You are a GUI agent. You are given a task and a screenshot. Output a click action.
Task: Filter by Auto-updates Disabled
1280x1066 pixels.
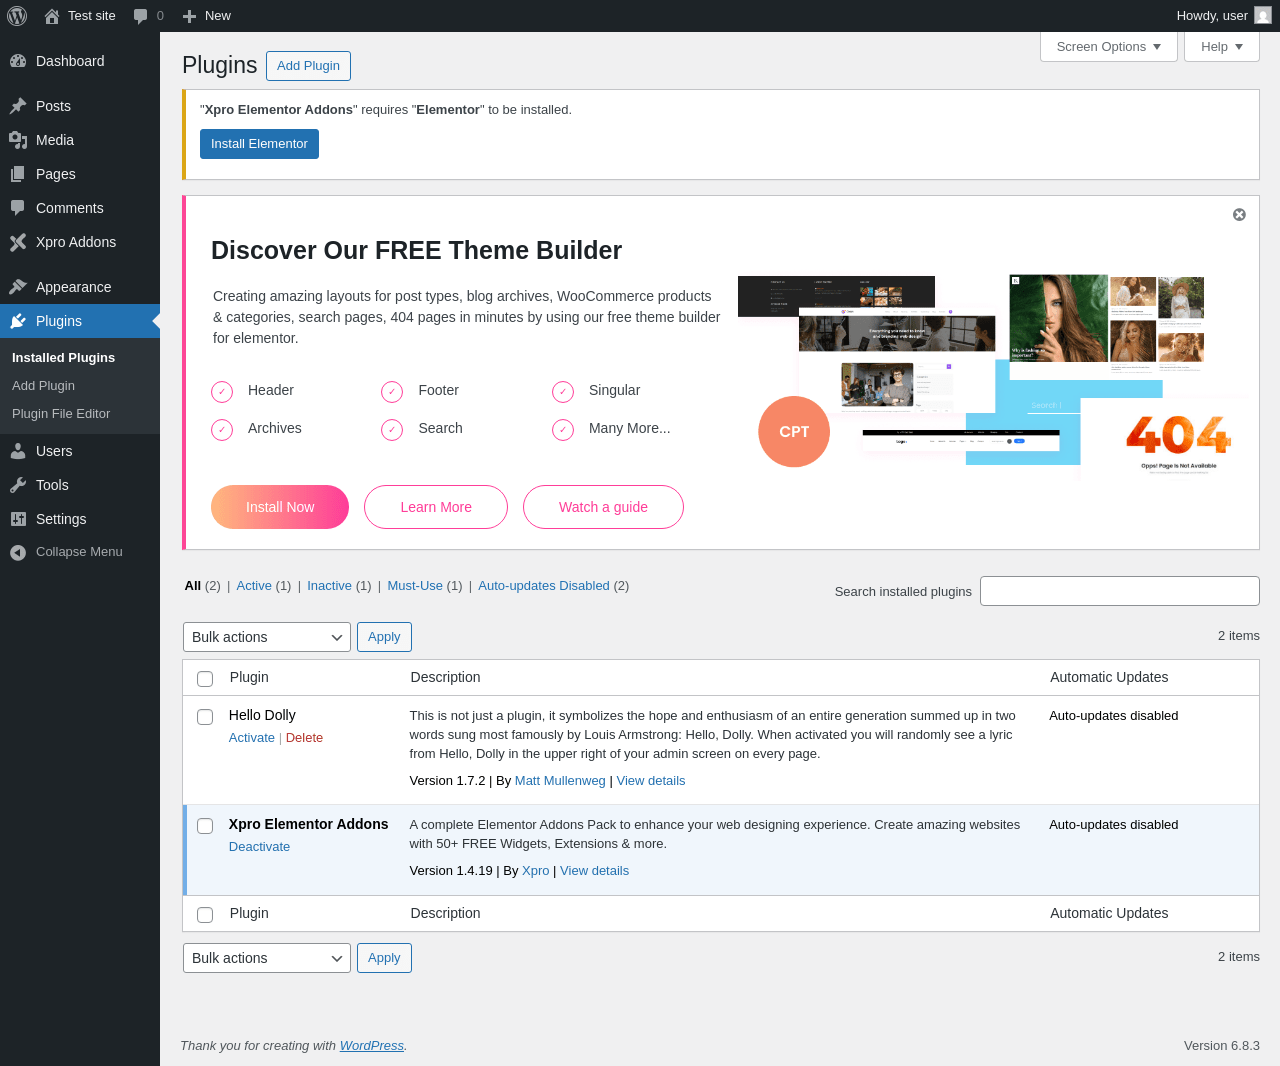point(544,586)
